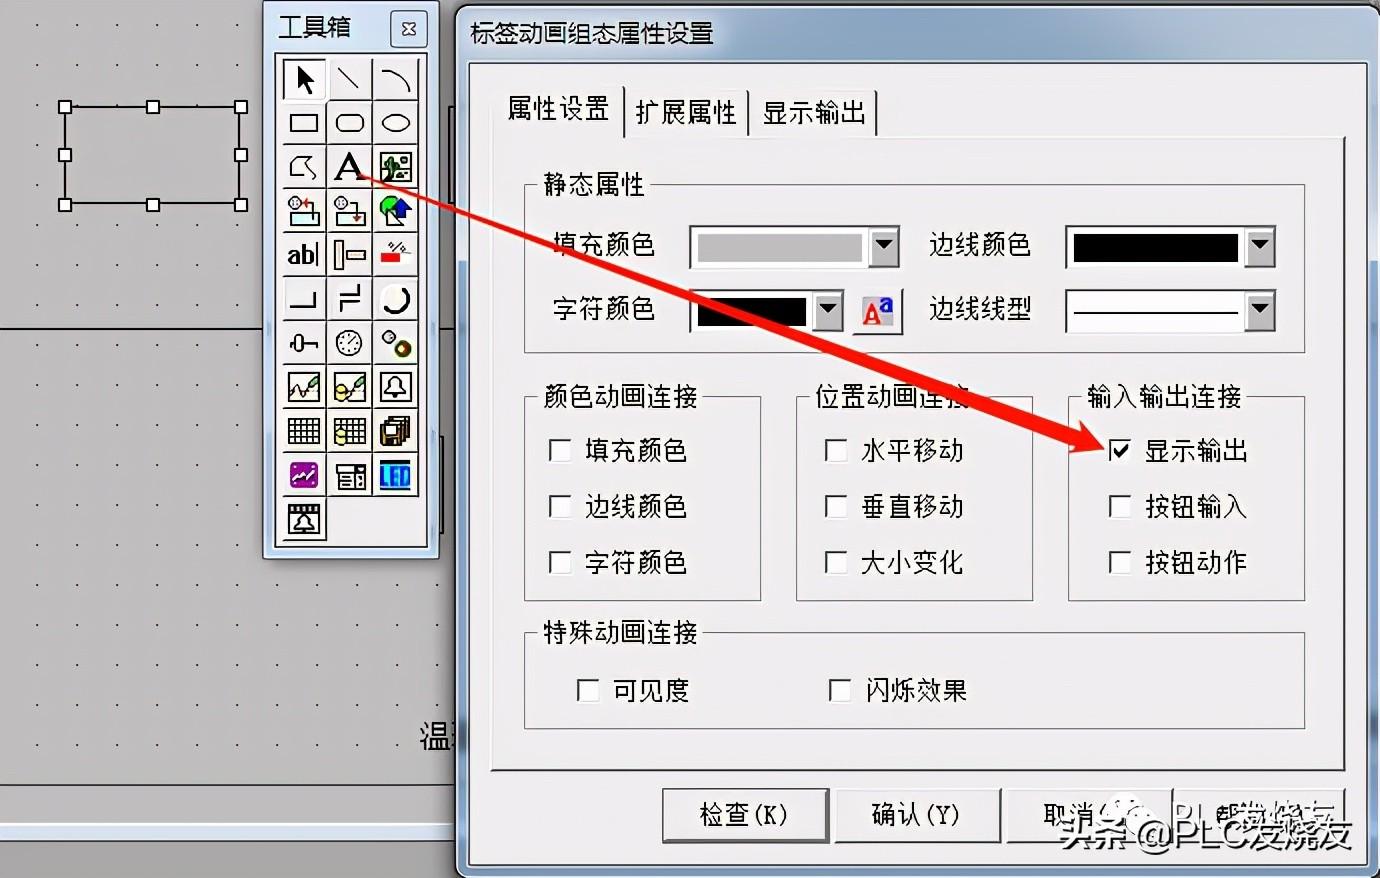Image resolution: width=1380 pixels, height=878 pixels.
Task: Select the blue LED display tool
Action: [x=395, y=476]
